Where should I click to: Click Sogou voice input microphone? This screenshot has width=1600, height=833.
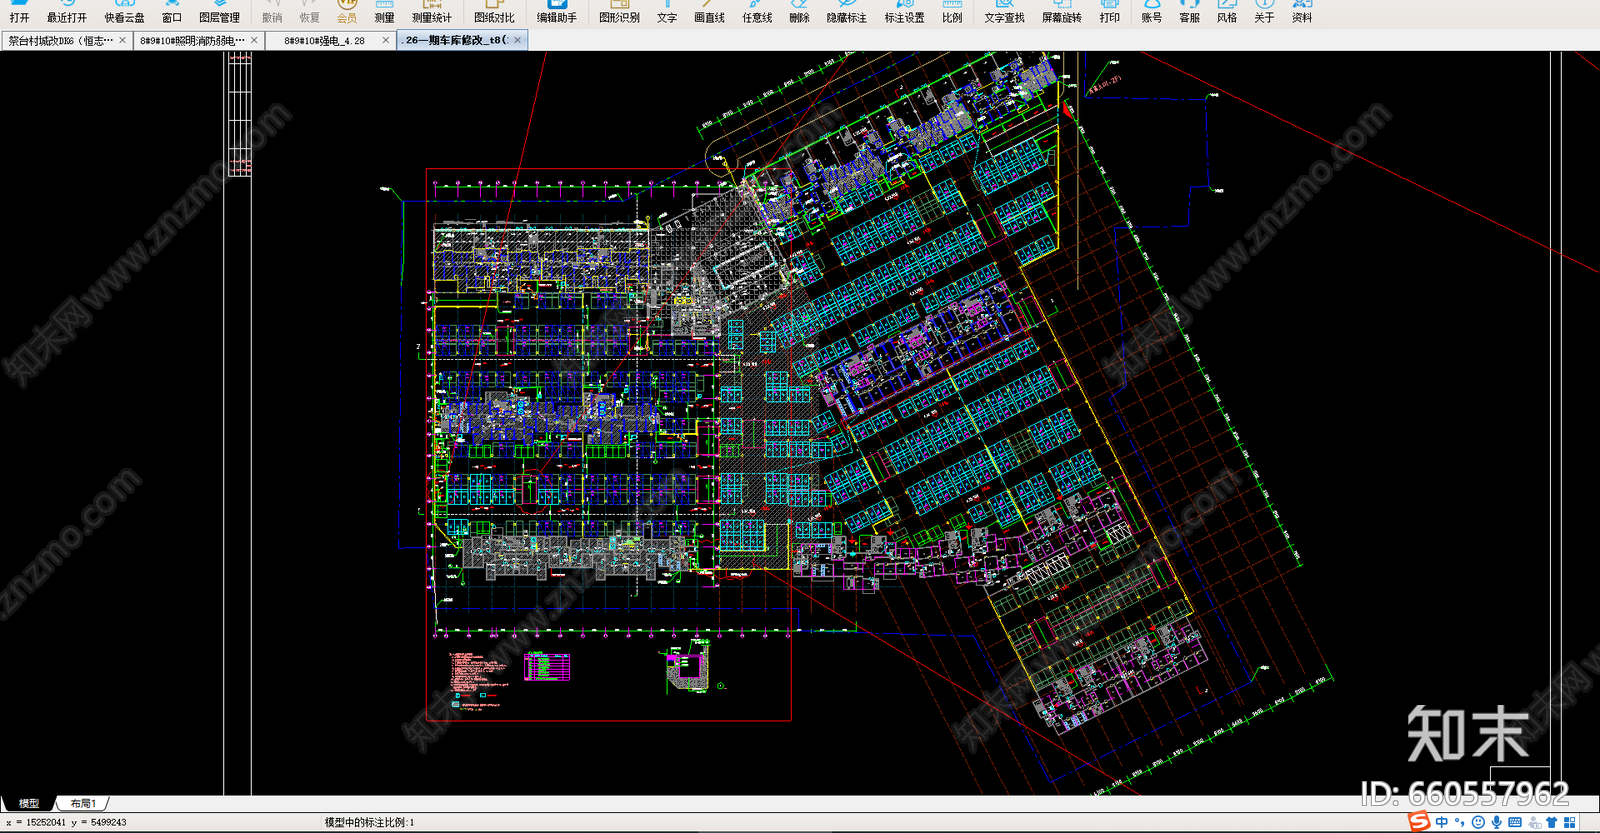1496,822
